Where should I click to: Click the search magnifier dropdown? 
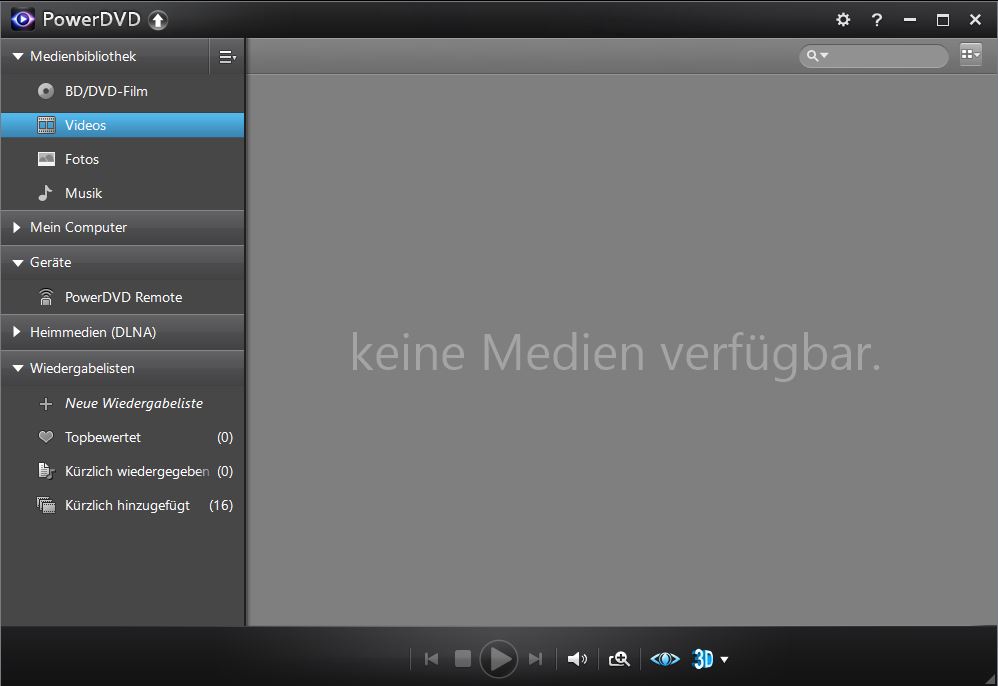pos(817,56)
